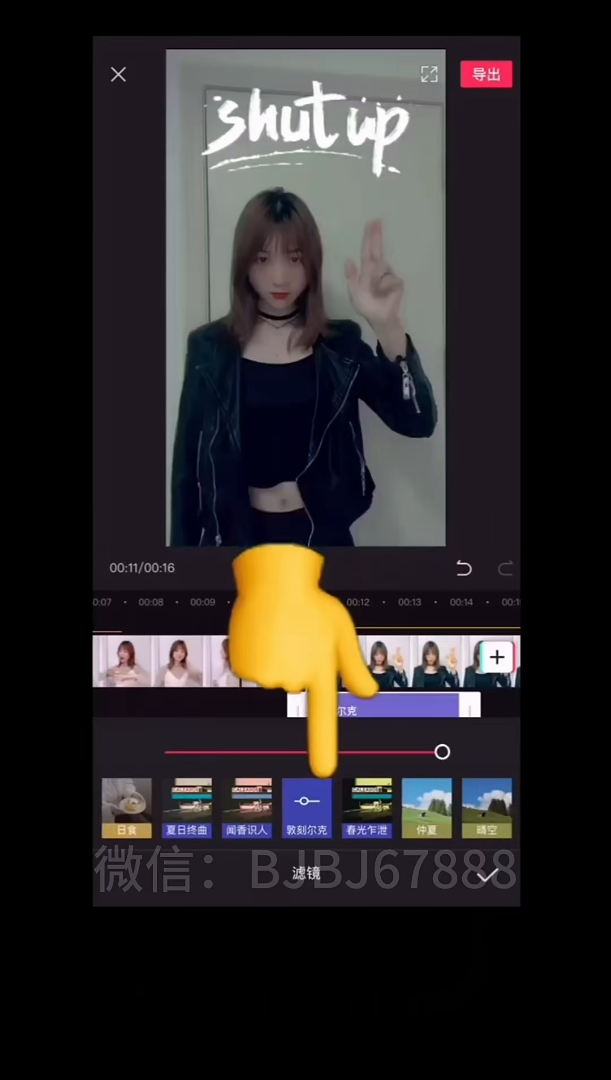Click the 00:13 mark on the time ruler
This screenshot has height=1080, width=611.
click(409, 602)
